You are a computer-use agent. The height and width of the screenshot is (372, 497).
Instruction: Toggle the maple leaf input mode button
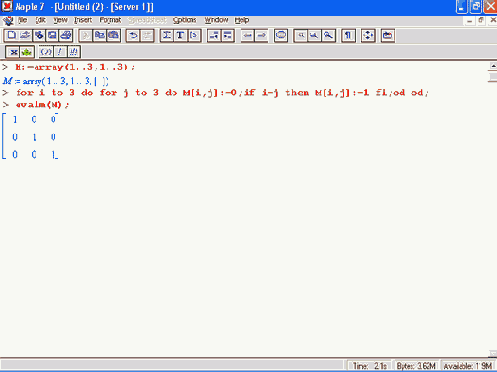[x=27, y=52]
